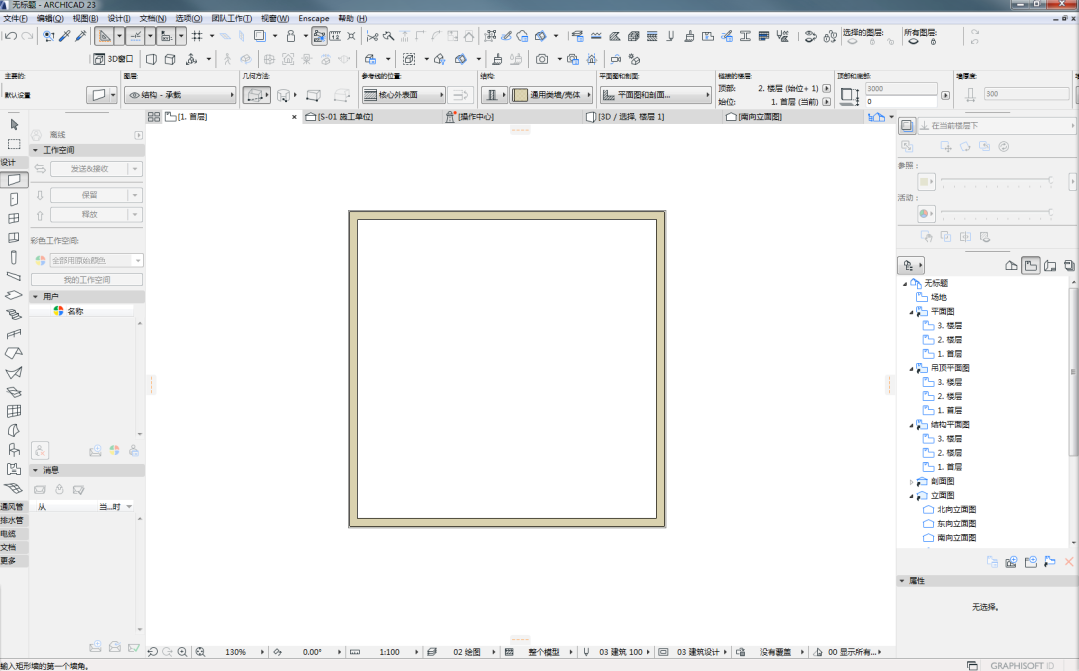Open the 3D窗口 view button
The width and height of the screenshot is (1079, 671).
pos(114,59)
